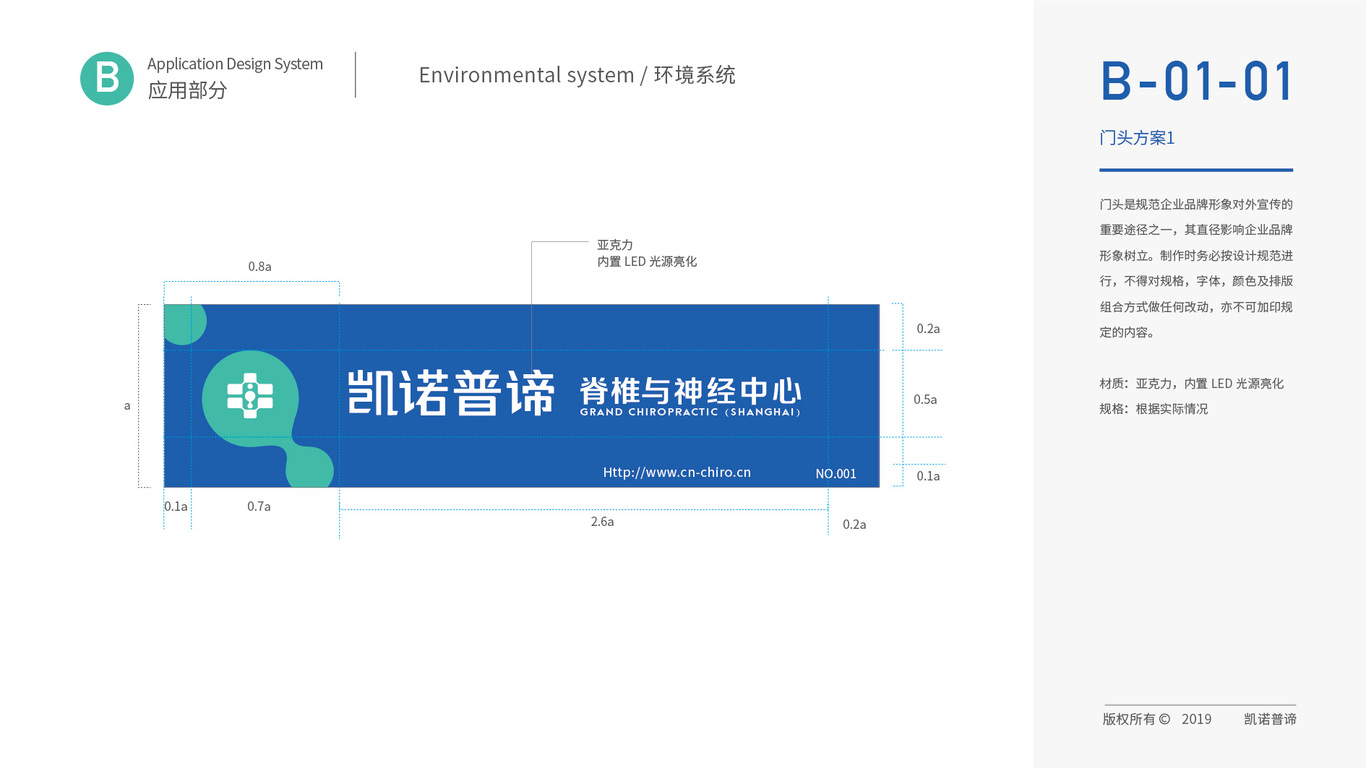
Task: Click the 'B-01-01' page code
Action: [1197, 81]
